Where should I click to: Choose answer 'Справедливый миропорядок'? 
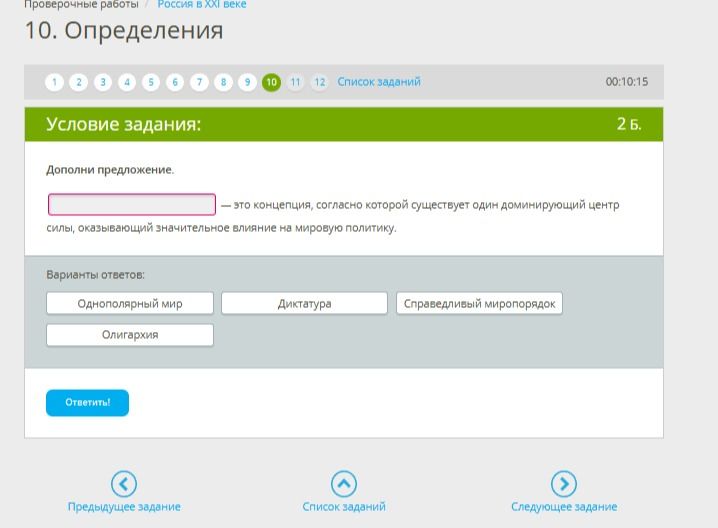coord(479,304)
